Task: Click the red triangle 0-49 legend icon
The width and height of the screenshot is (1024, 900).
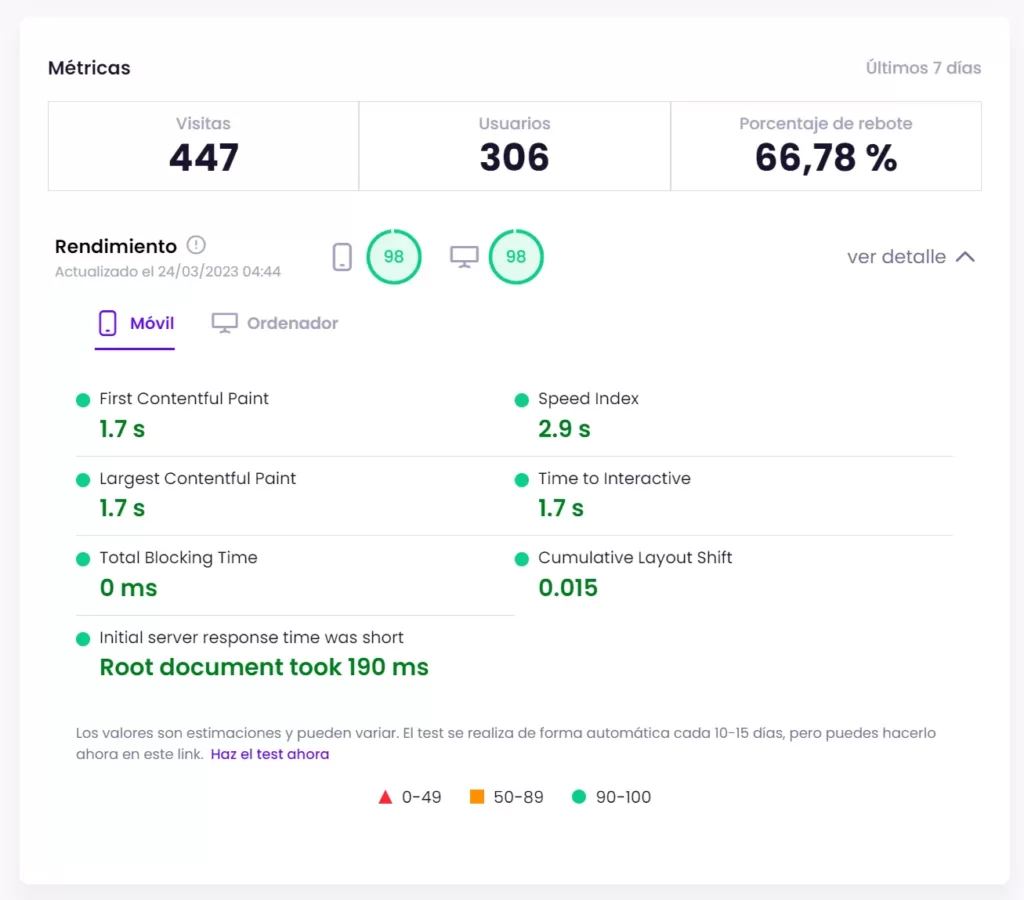Action: (x=385, y=797)
